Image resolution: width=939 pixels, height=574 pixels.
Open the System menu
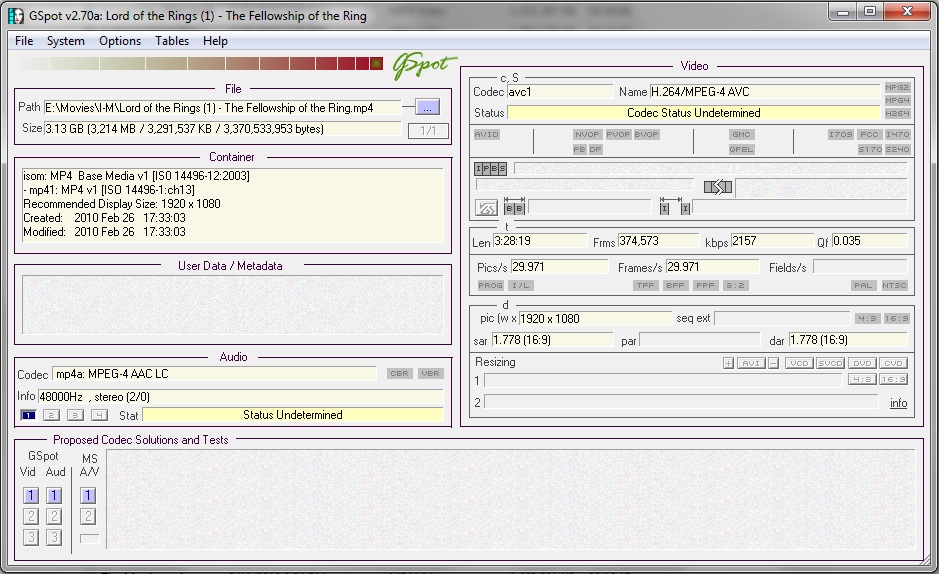pyautogui.click(x=65, y=41)
